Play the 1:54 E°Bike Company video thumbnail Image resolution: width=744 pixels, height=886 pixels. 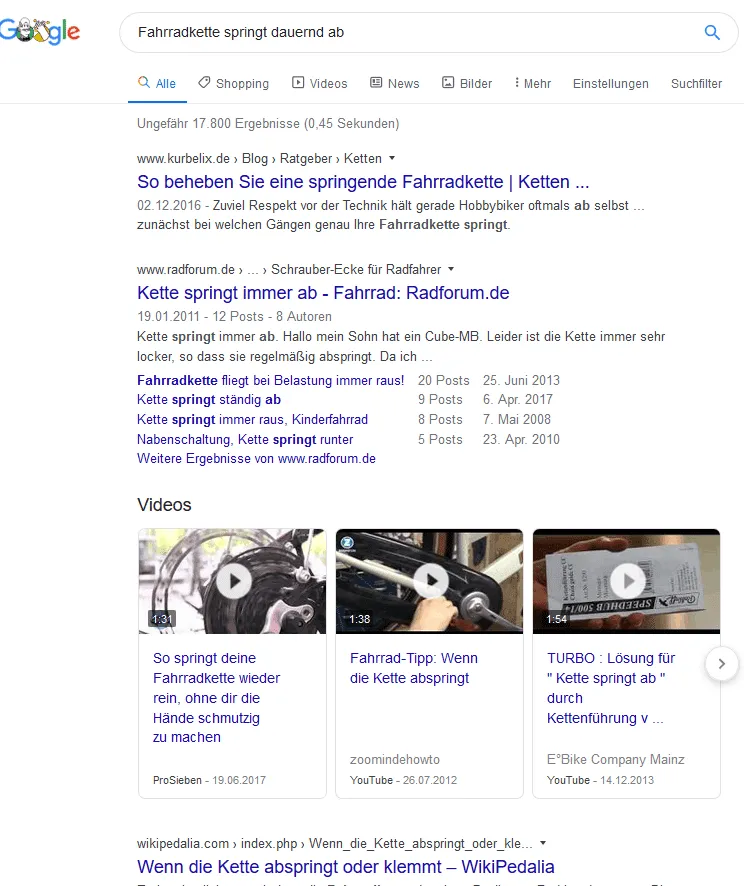point(626,581)
